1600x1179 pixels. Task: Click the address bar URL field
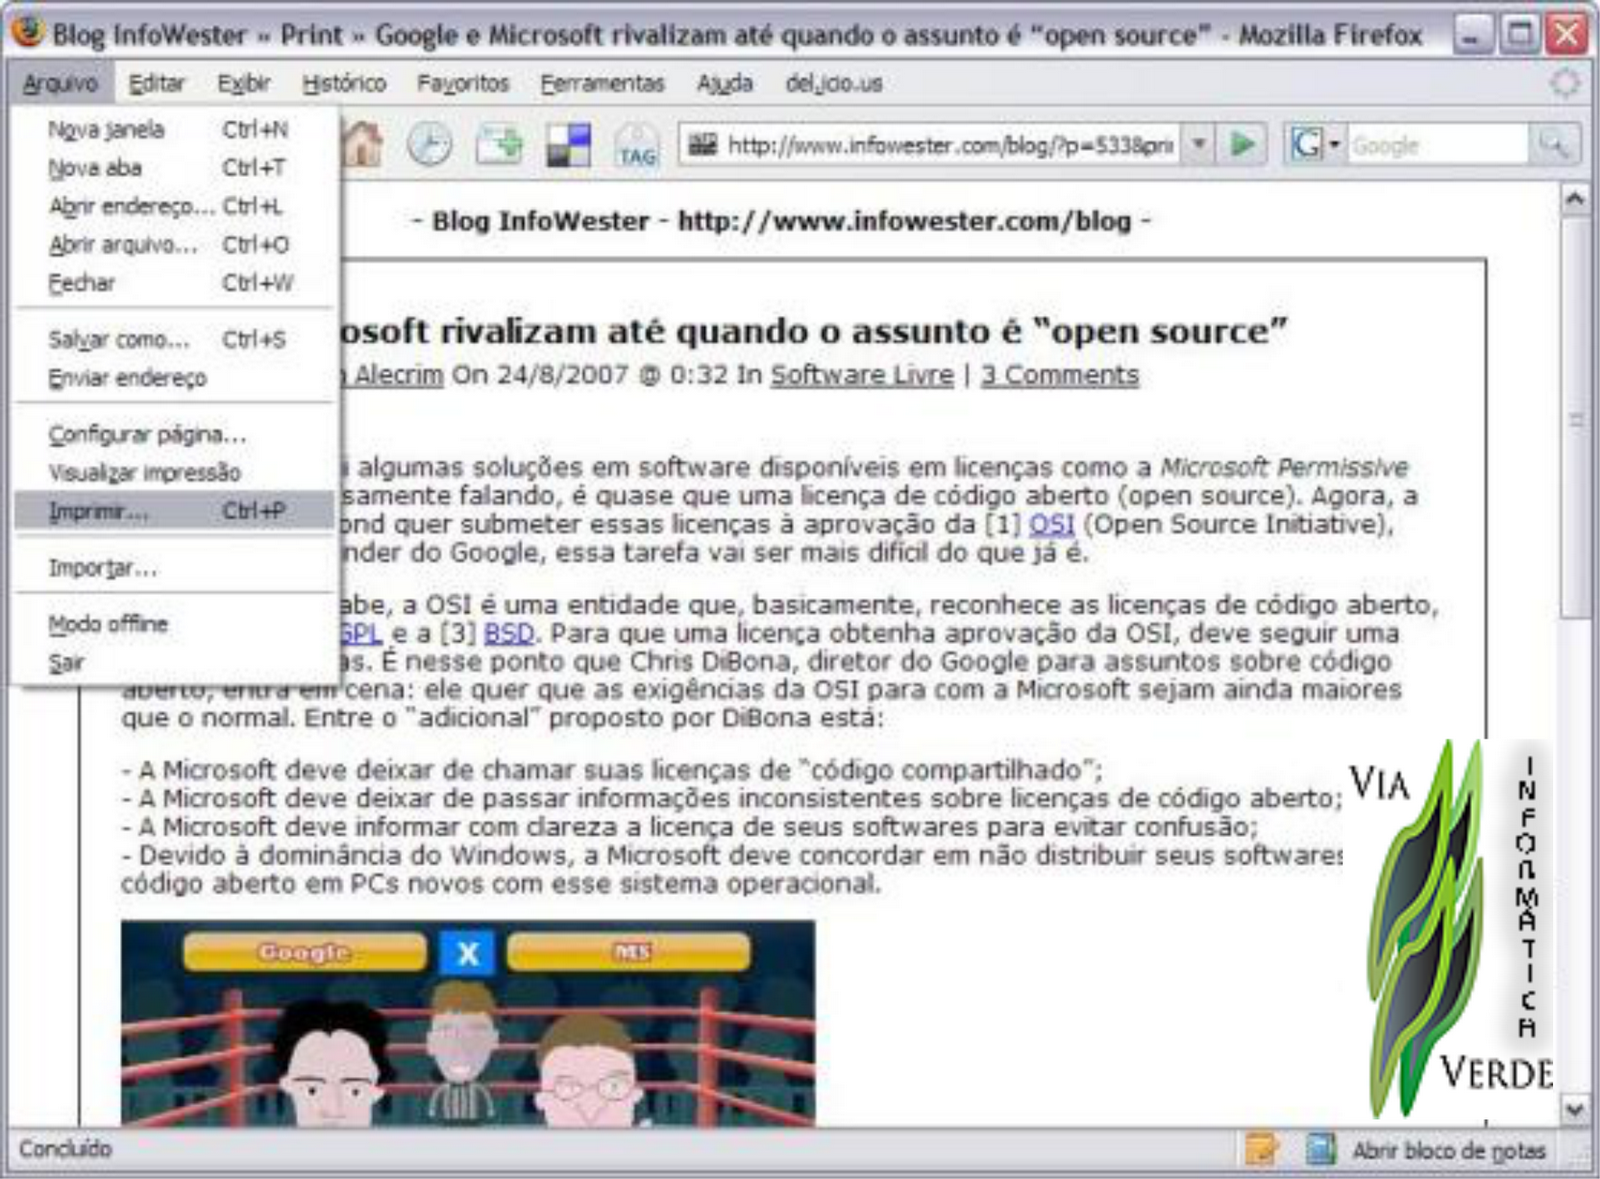click(x=949, y=145)
